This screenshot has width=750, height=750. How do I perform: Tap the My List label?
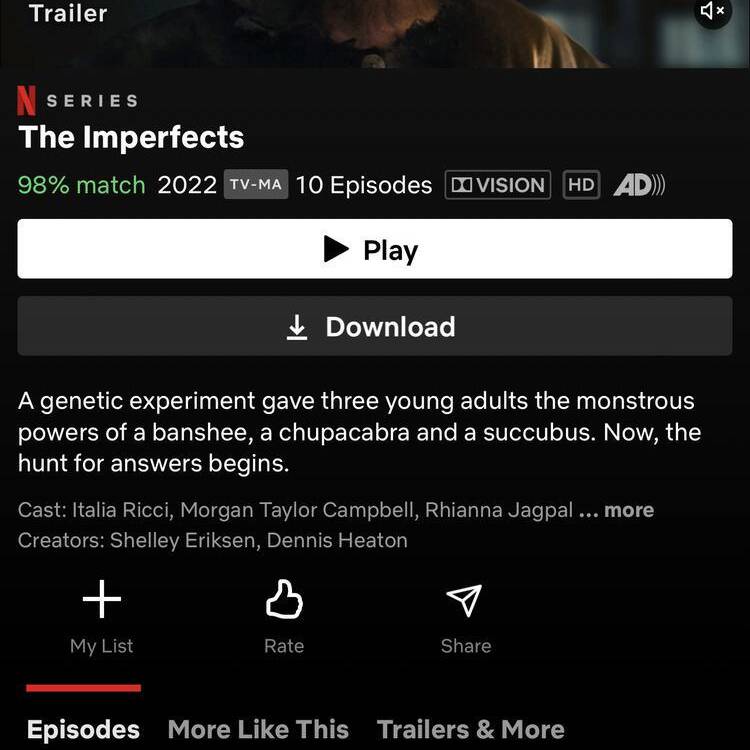click(101, 646)
